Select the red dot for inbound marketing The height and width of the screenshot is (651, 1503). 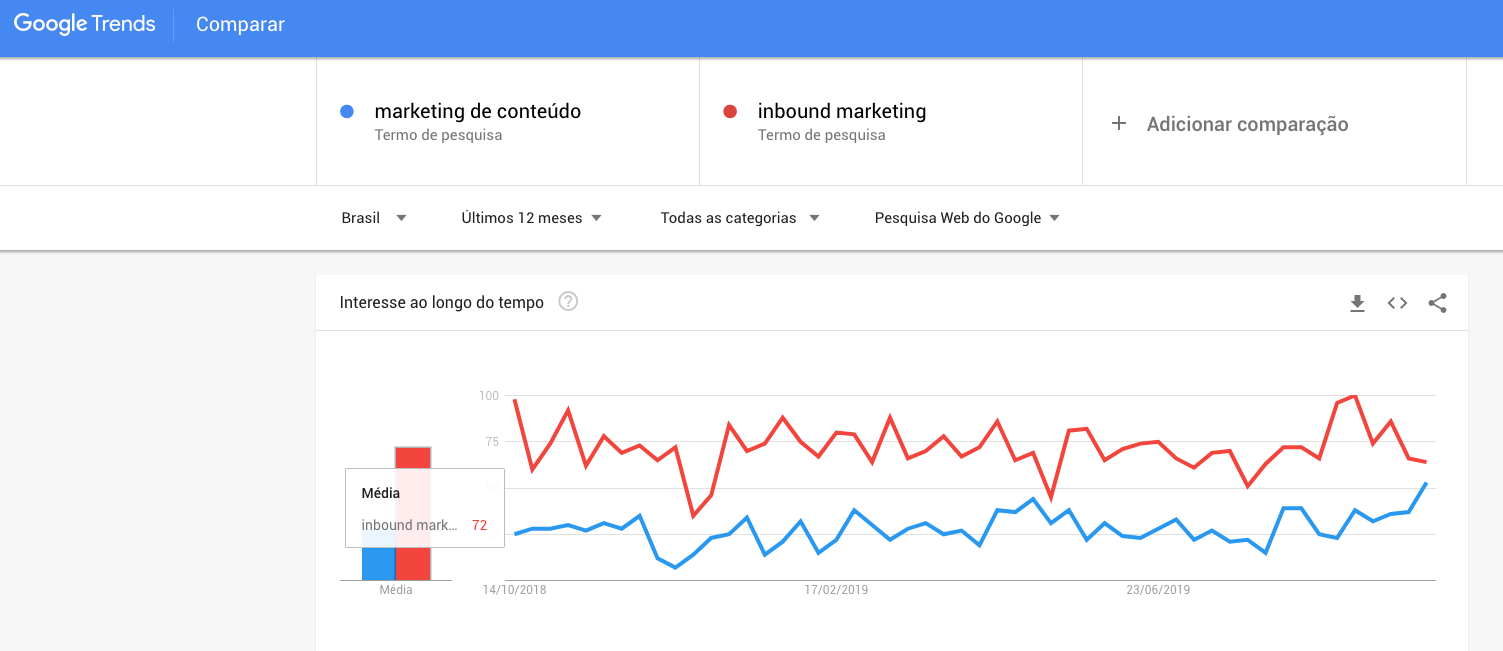pyautogui.click(x=730, y=111)
